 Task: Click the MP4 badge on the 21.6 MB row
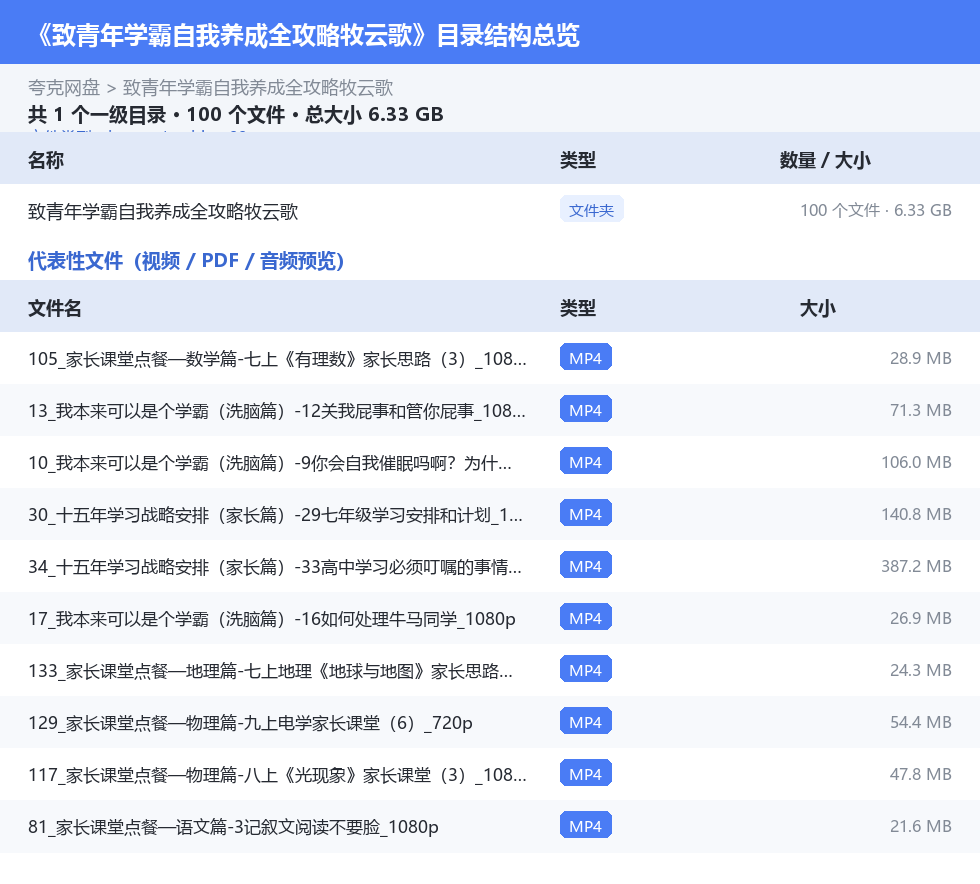tap(586, 825)
